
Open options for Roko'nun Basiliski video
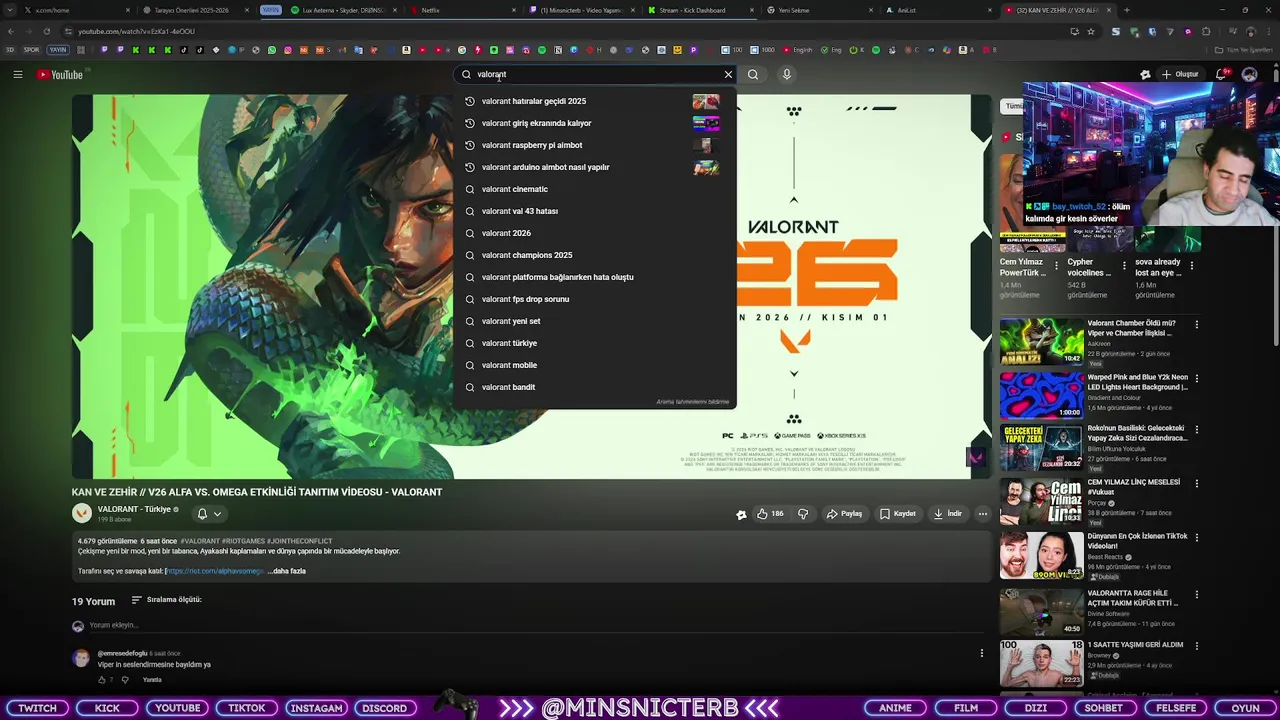[1196, 431]
